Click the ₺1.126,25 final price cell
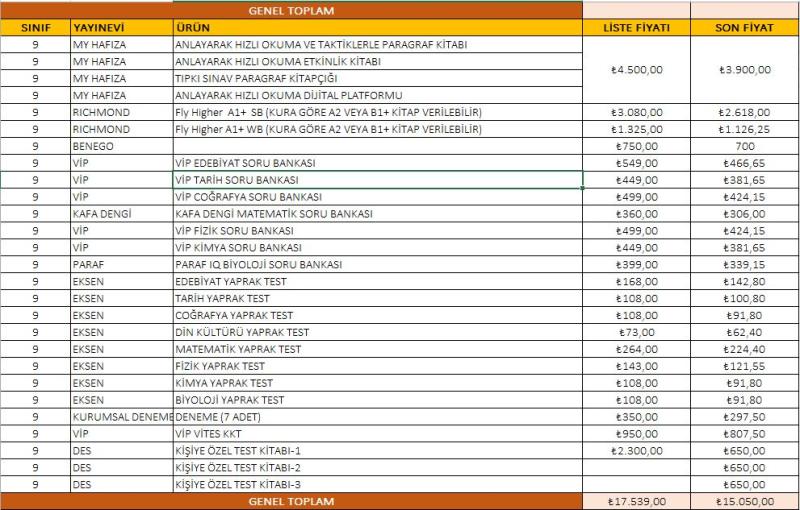 (x=745, y=129)
